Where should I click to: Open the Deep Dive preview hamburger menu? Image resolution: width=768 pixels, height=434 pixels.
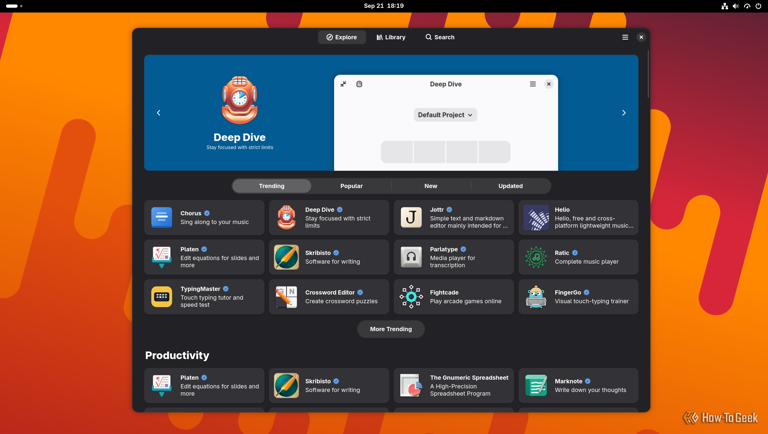tap(533, 84)
